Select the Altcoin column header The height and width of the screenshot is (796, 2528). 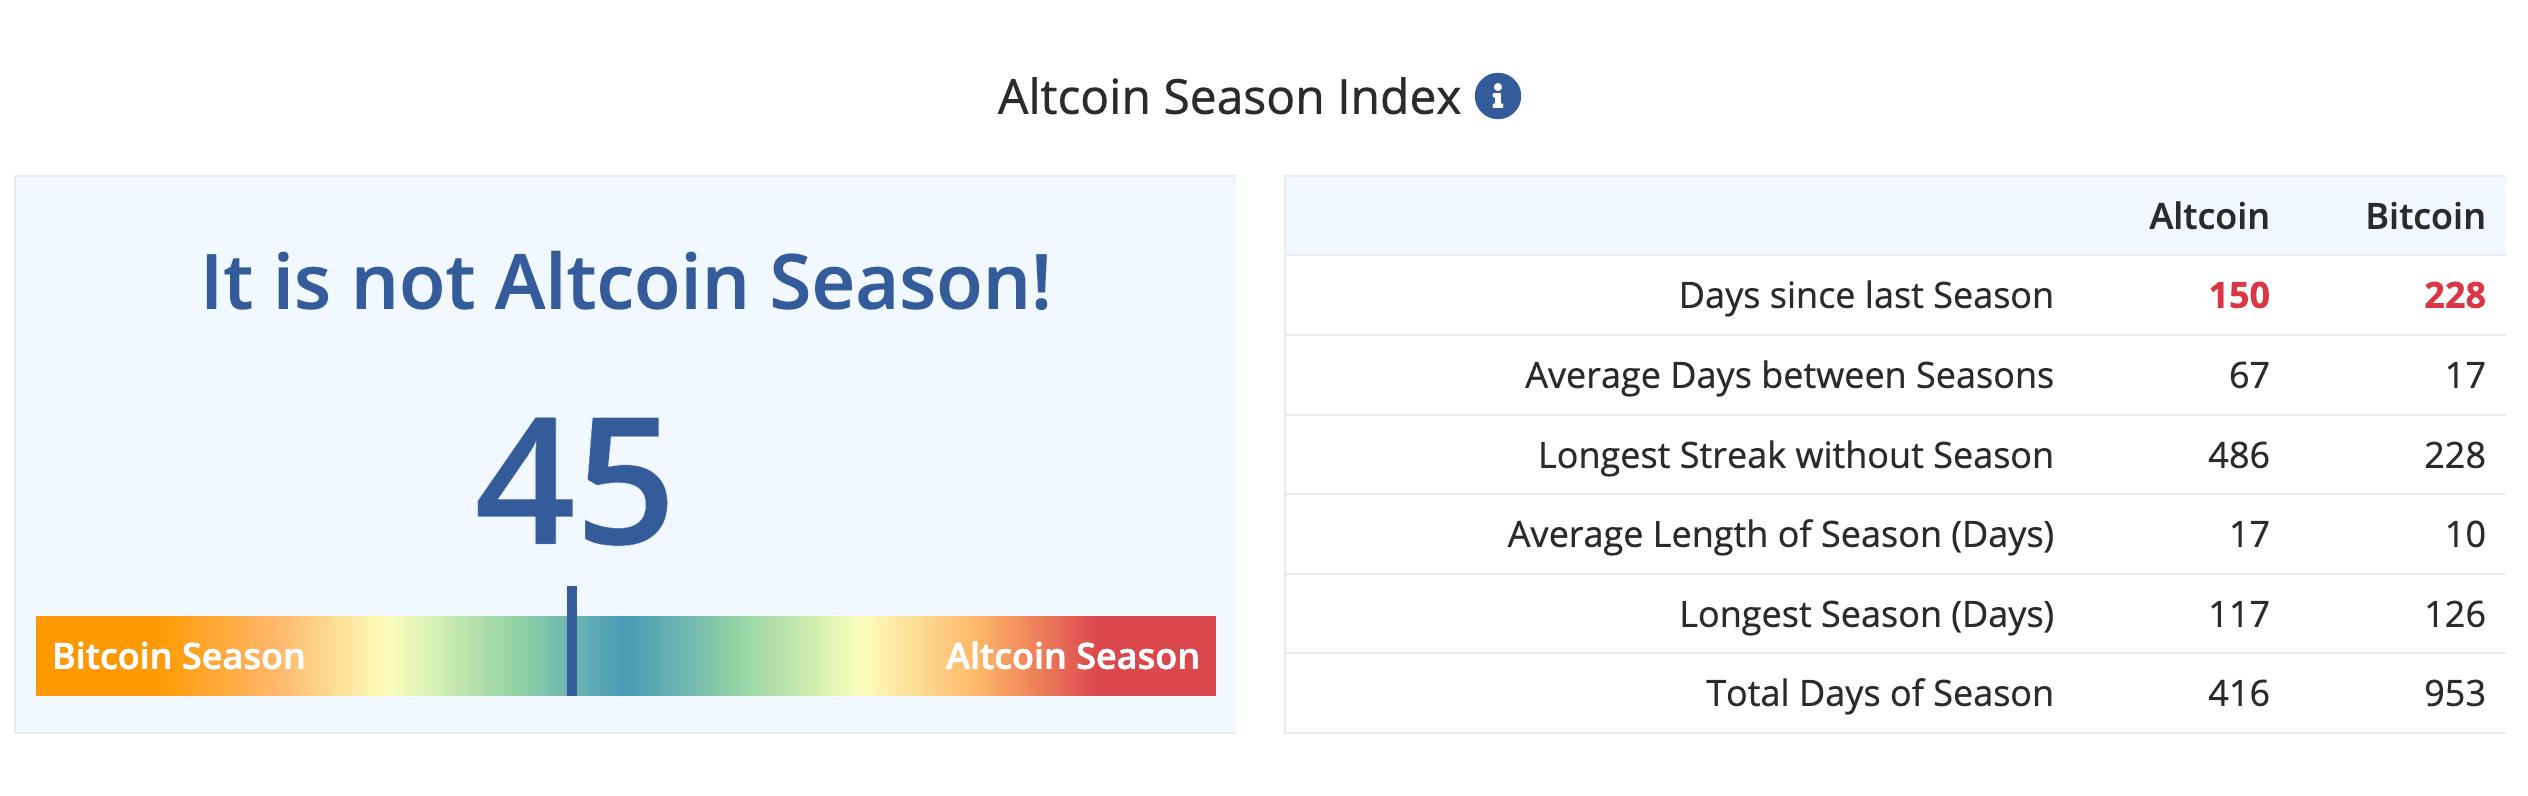[x=2209, y=216]
